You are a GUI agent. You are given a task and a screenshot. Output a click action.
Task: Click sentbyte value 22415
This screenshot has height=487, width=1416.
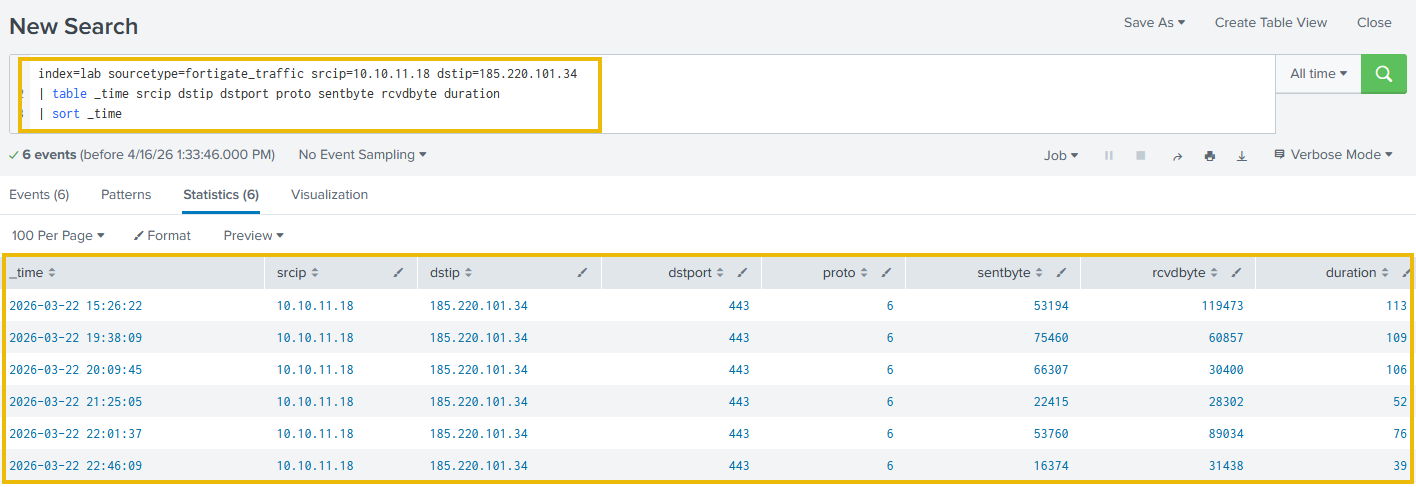click(1051, 402)
